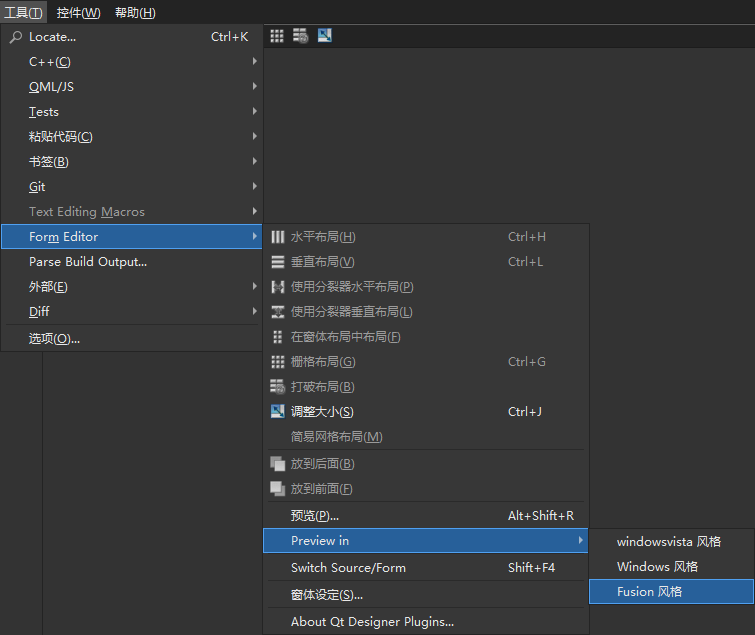The width and height of the screenshot is (755, 635).
Task: Select Locate... menu entry
Action: 131,37
